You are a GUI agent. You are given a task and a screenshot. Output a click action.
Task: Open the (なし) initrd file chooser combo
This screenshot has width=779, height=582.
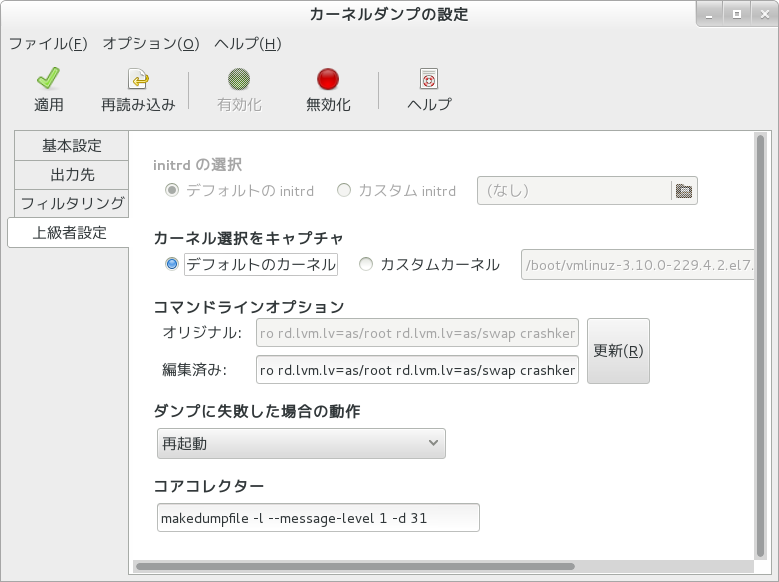tap(574, 191)
